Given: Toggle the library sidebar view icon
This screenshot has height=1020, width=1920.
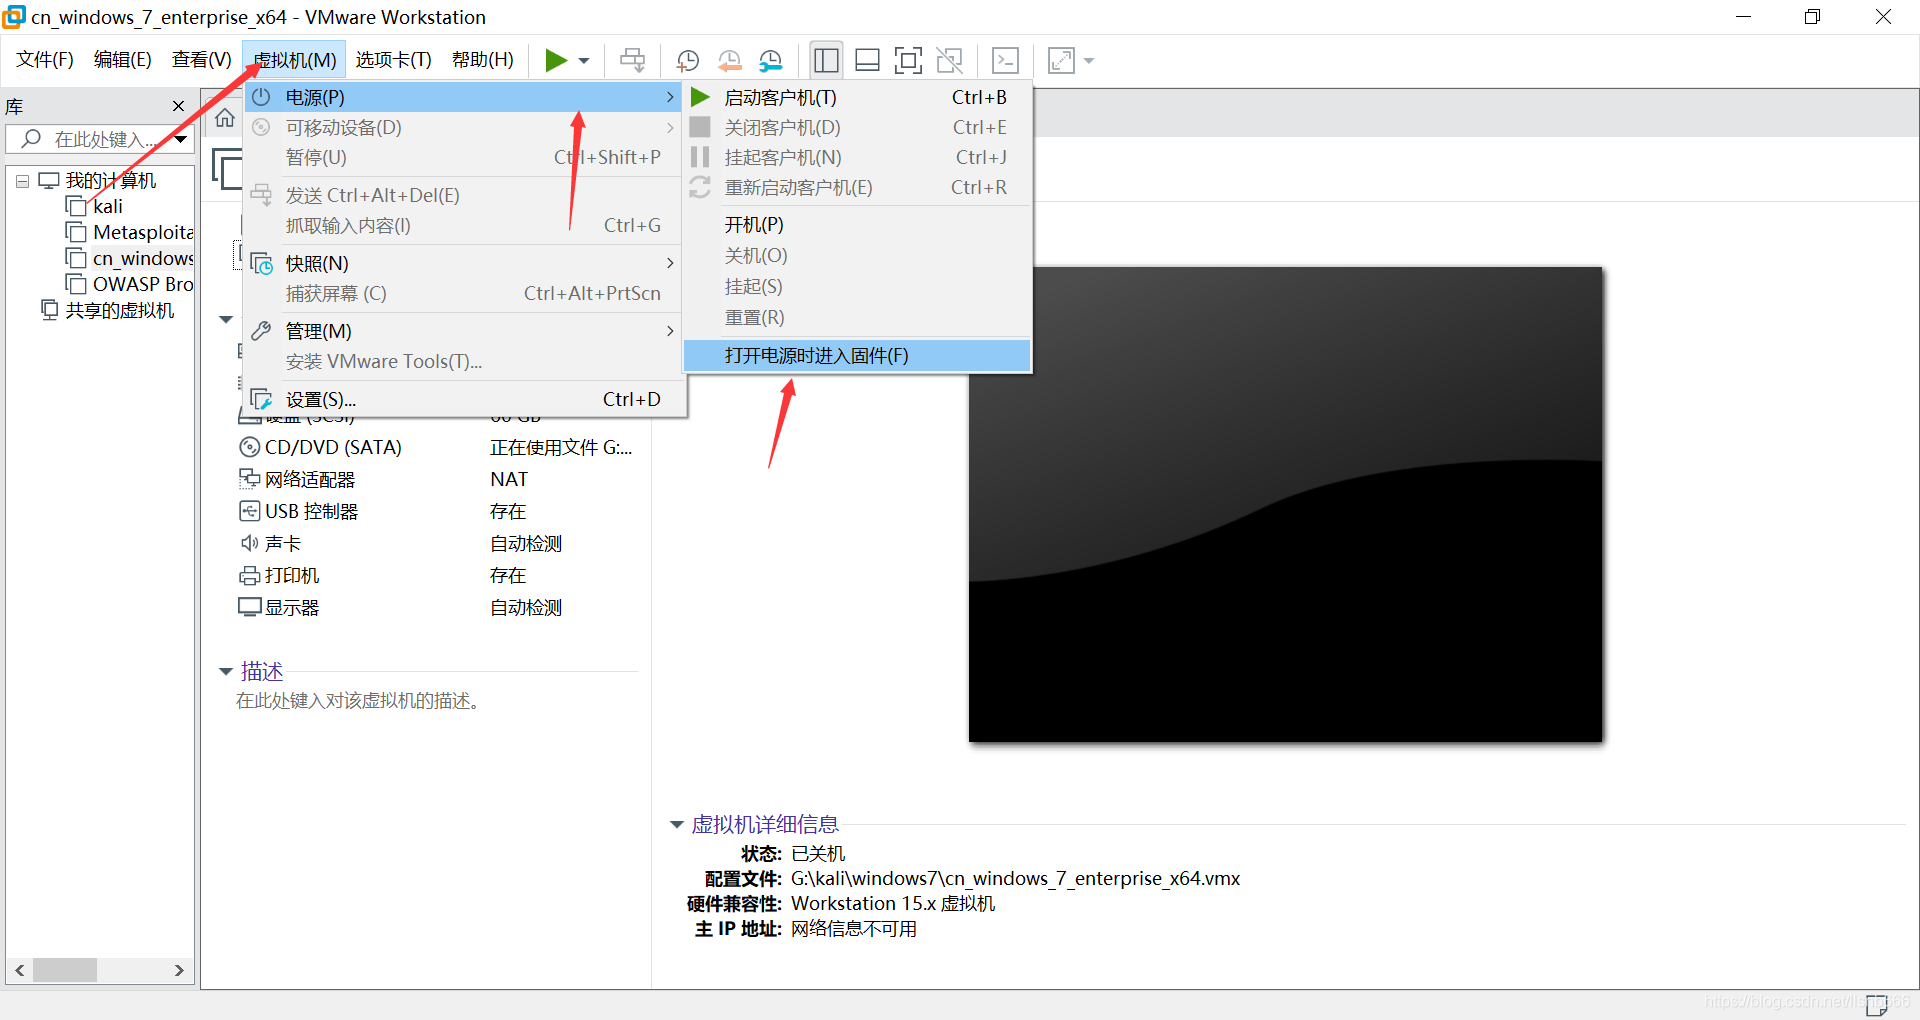Looking at the screenshot, I should point(826,60).
